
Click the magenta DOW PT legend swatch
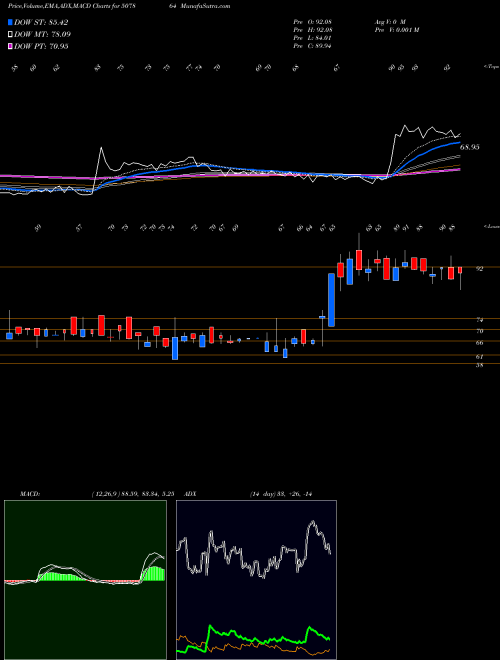click(x=10, y=46)
